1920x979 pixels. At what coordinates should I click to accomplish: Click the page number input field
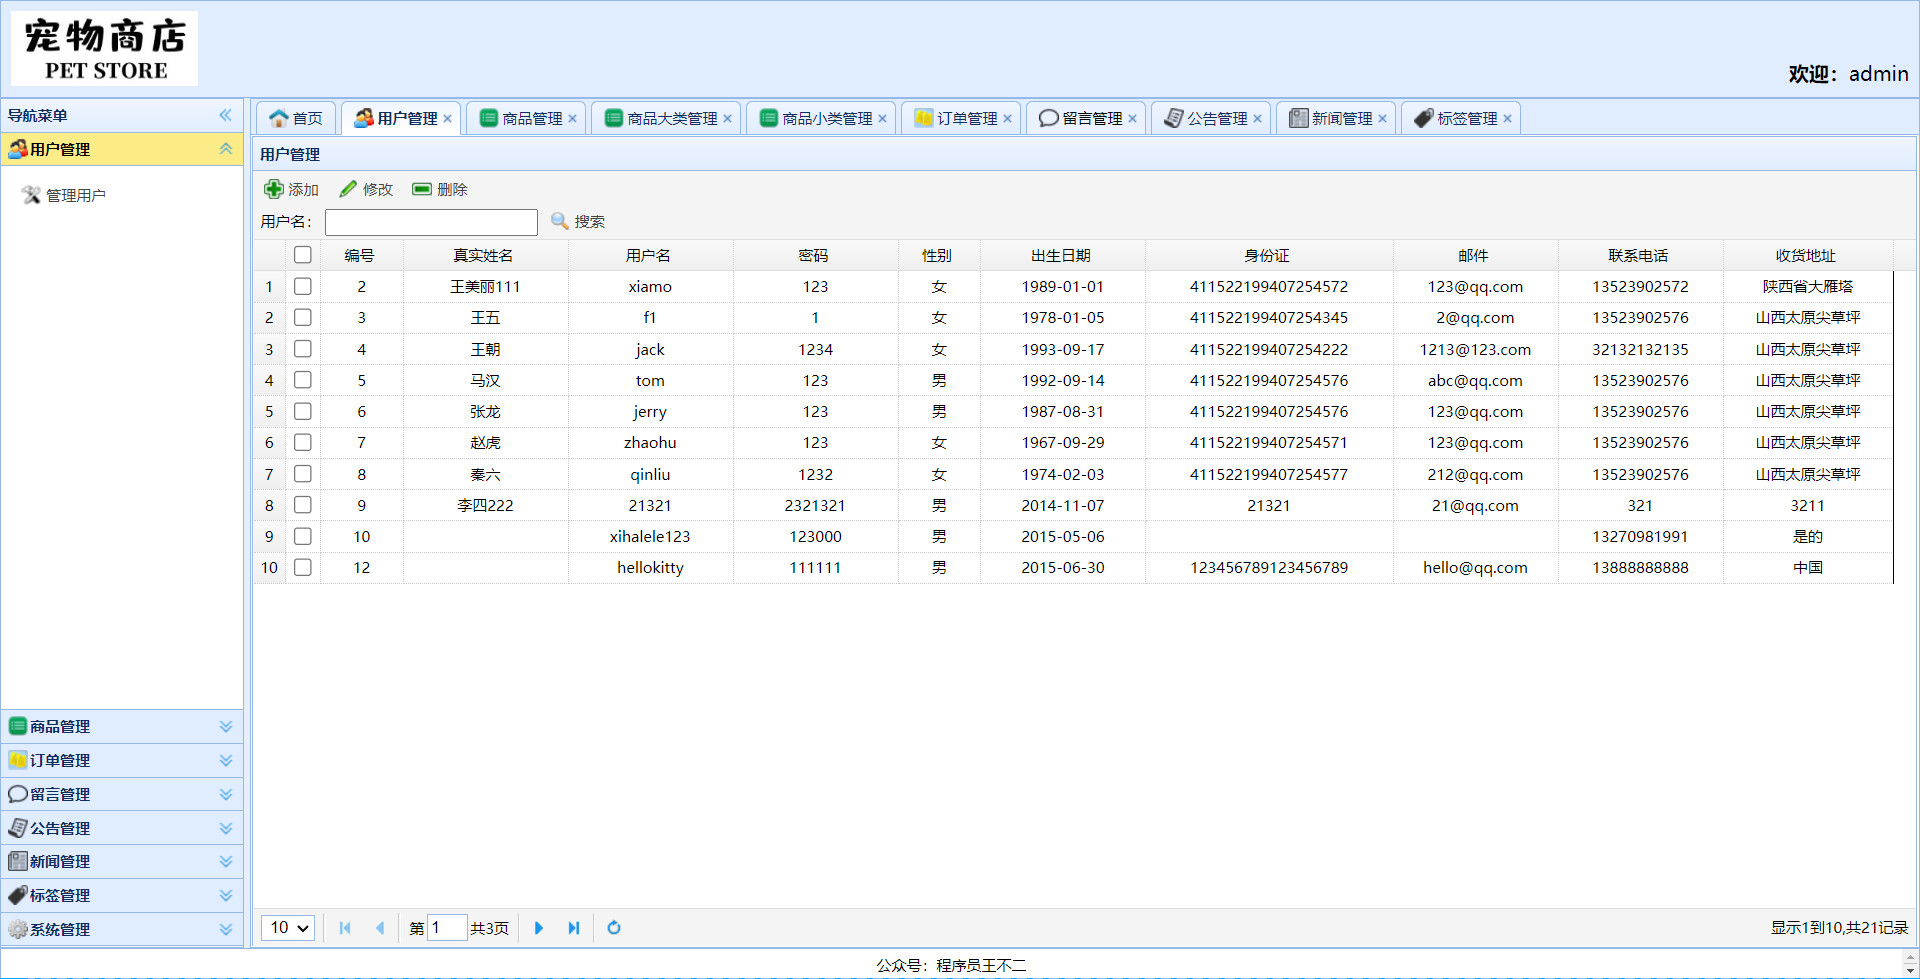pos(447,928)
